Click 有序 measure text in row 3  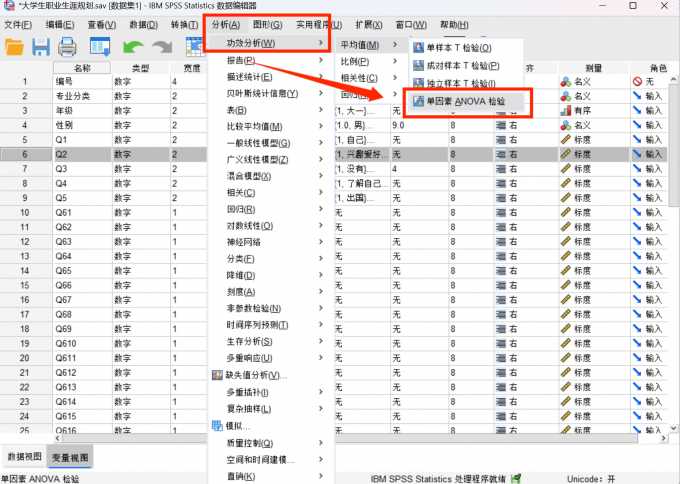tap(582, 111)
